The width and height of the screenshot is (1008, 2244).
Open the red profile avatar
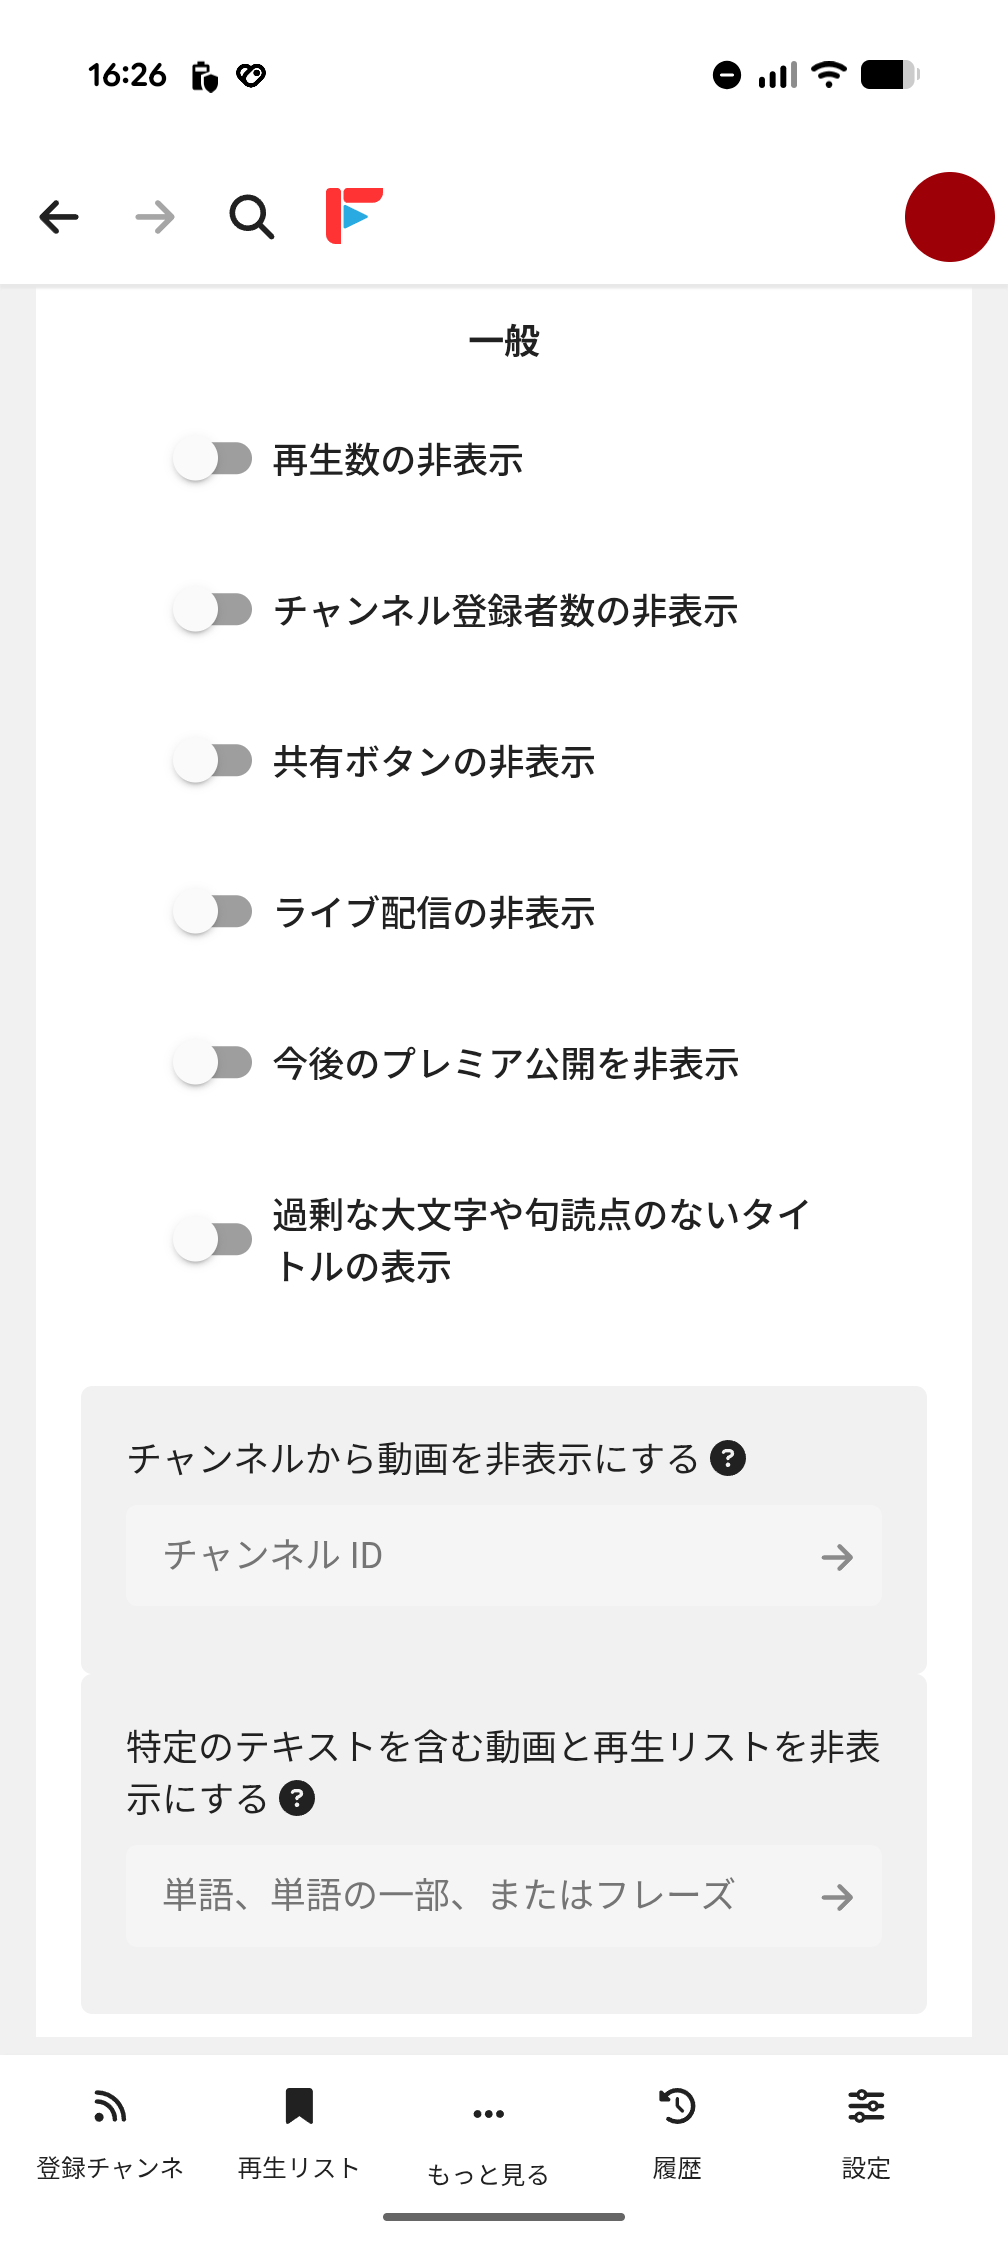point(948,217)
